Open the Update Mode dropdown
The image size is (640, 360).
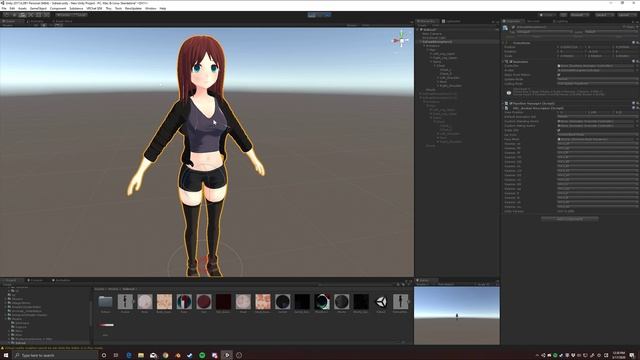point(597,79)
